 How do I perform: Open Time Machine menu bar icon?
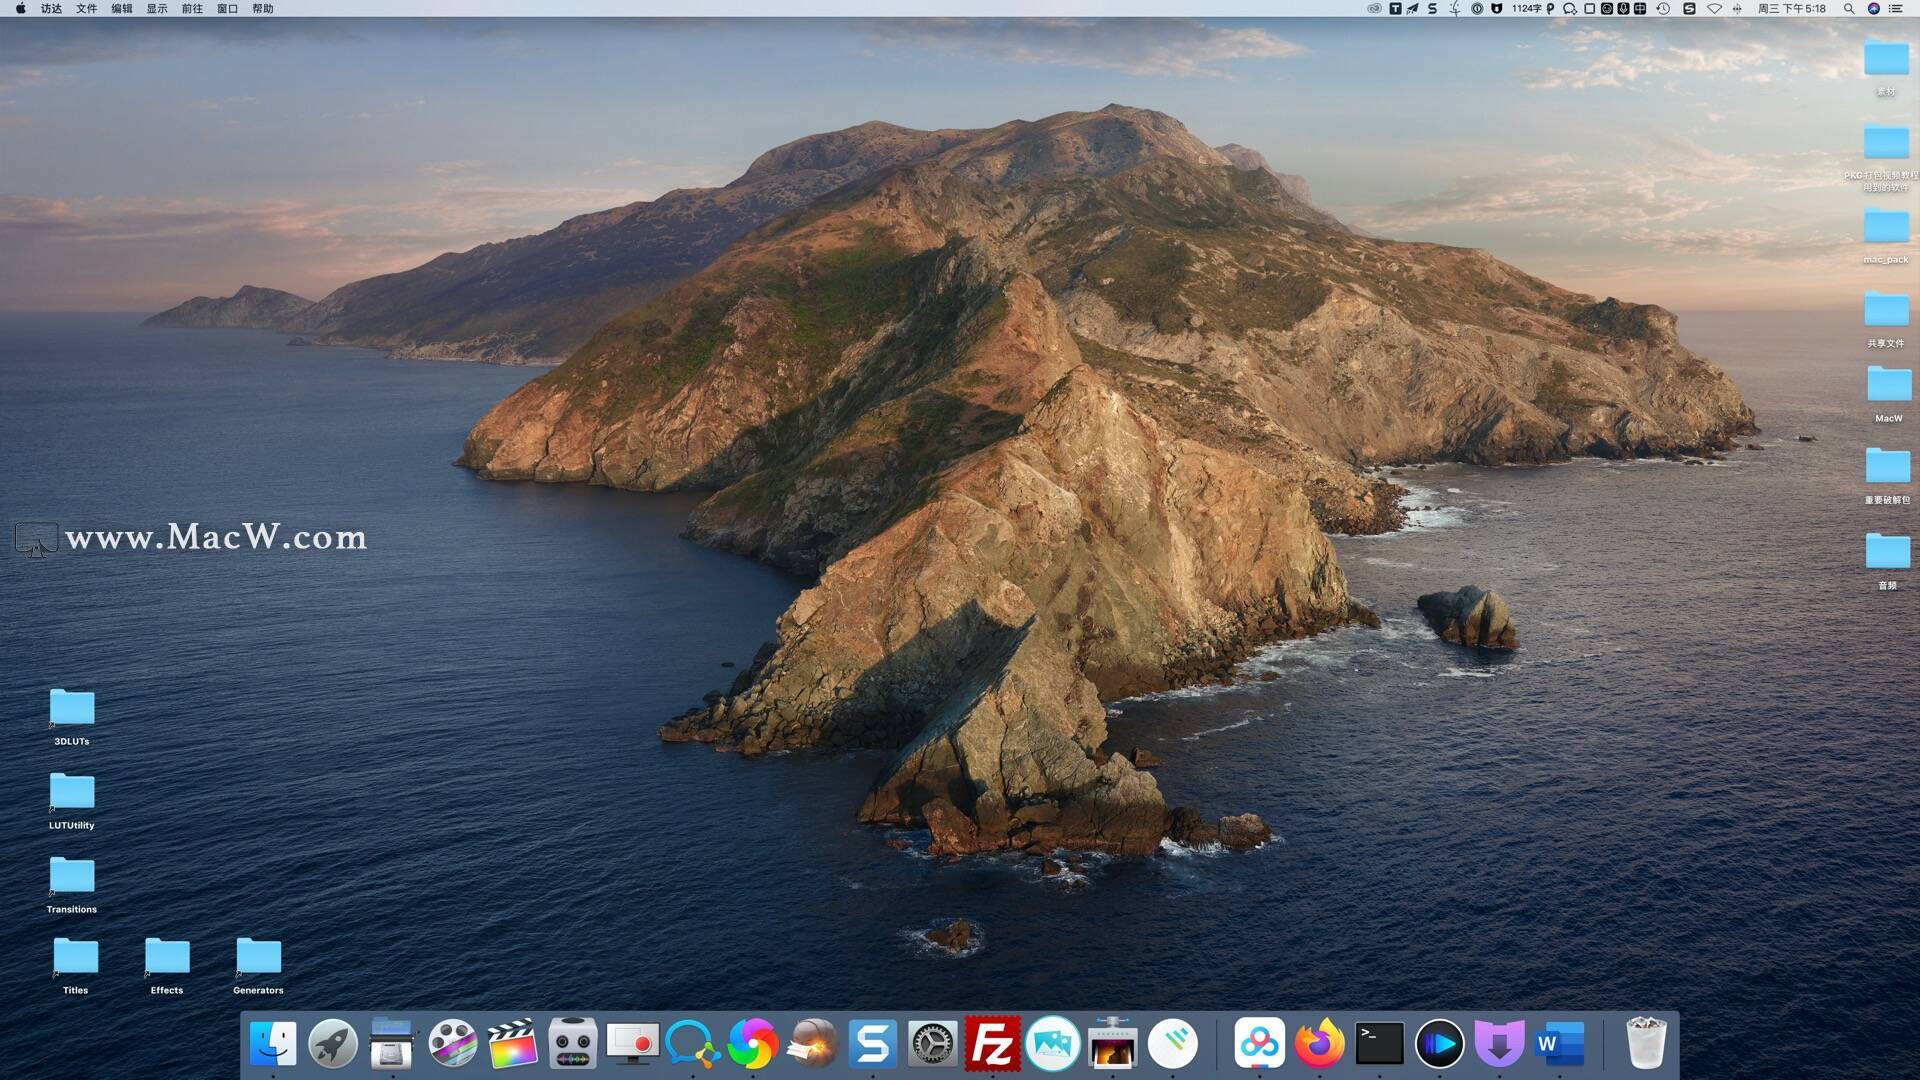(1663, 9)
